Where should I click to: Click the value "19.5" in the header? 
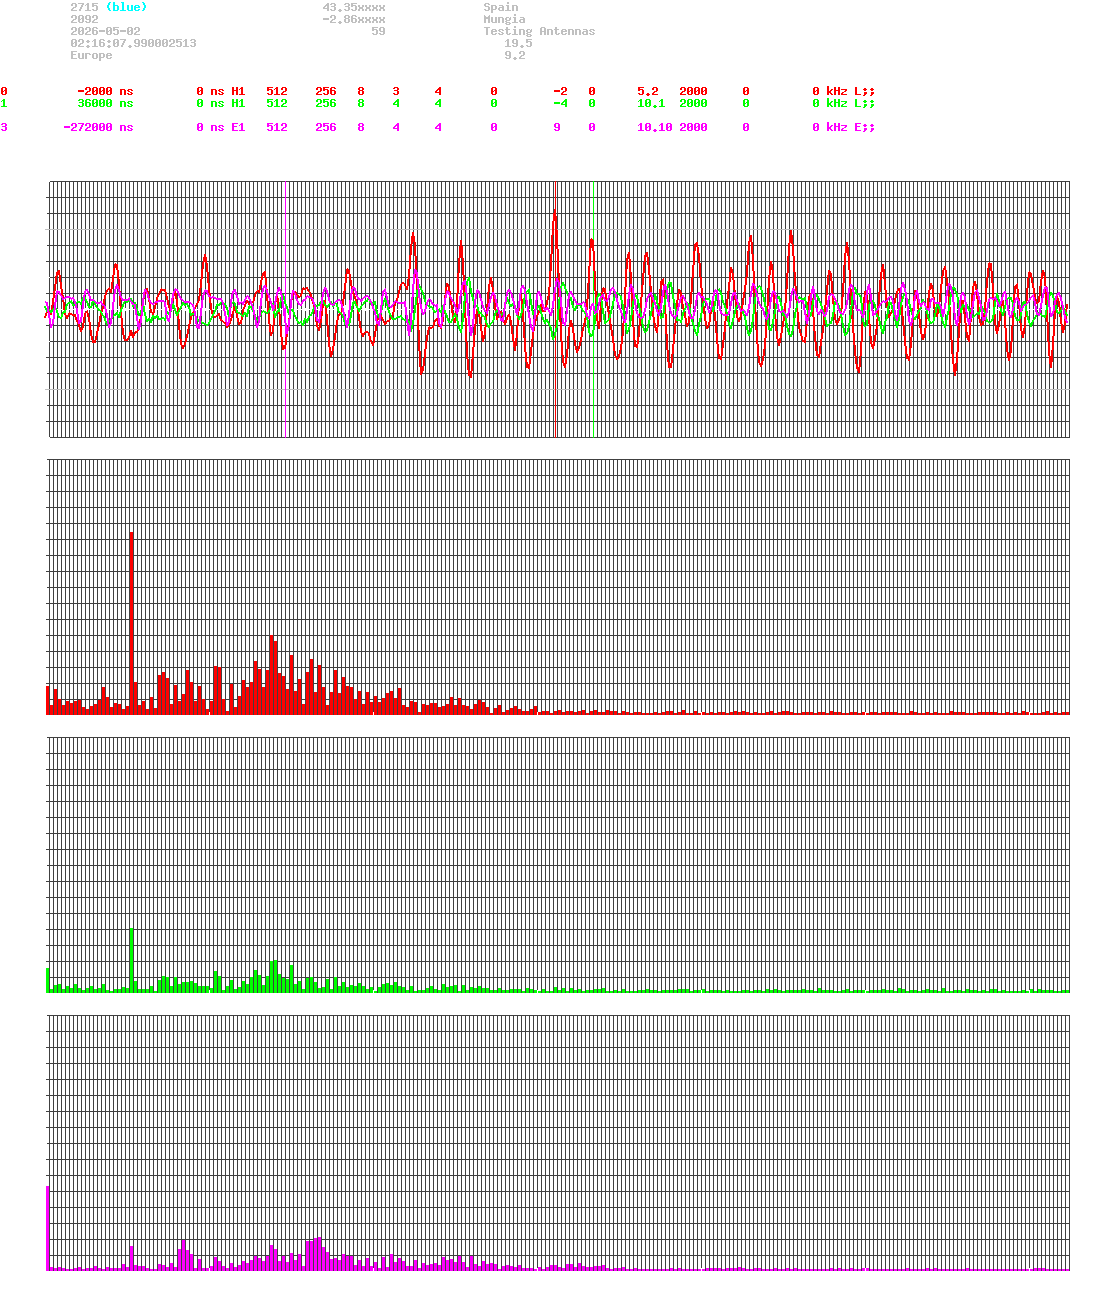tap(518, 43)
